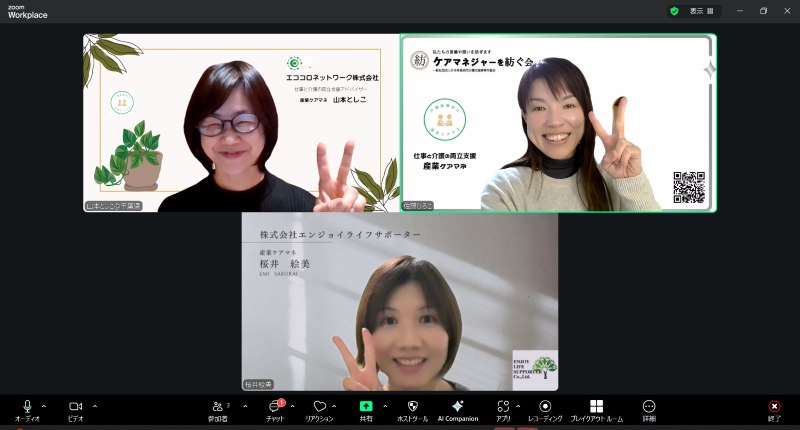Screen dimensions: 800x430
Task: Open the アプリ apps icon
Action: coord(503,409)
